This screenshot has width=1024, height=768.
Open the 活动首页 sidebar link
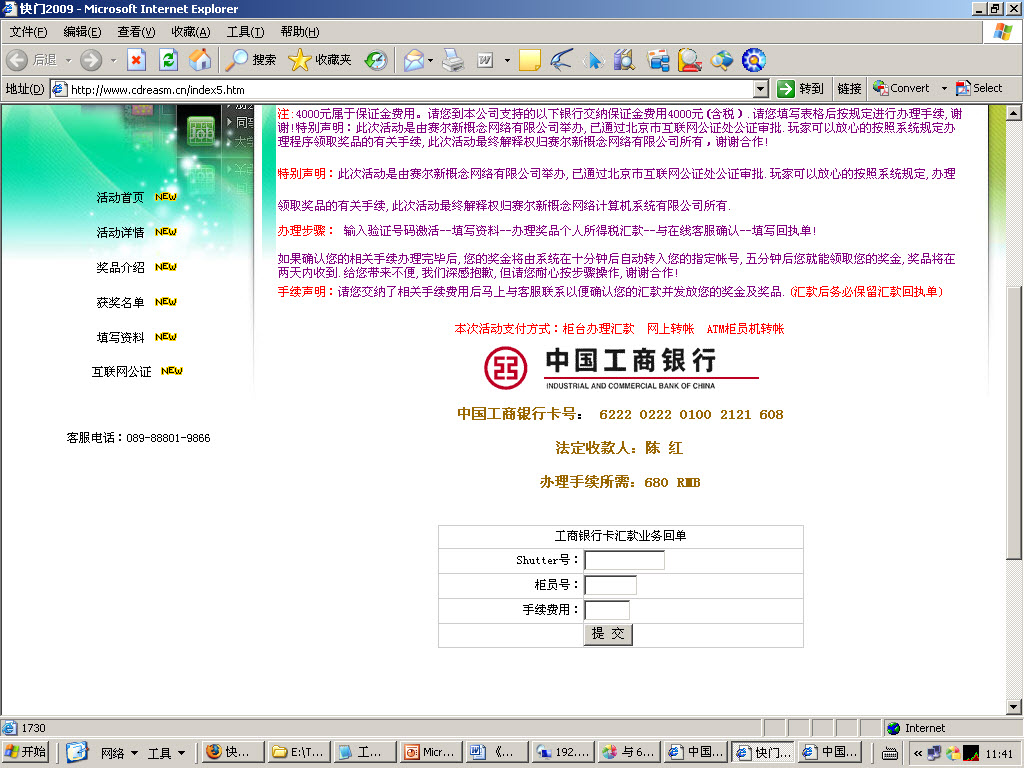point(120,197)
